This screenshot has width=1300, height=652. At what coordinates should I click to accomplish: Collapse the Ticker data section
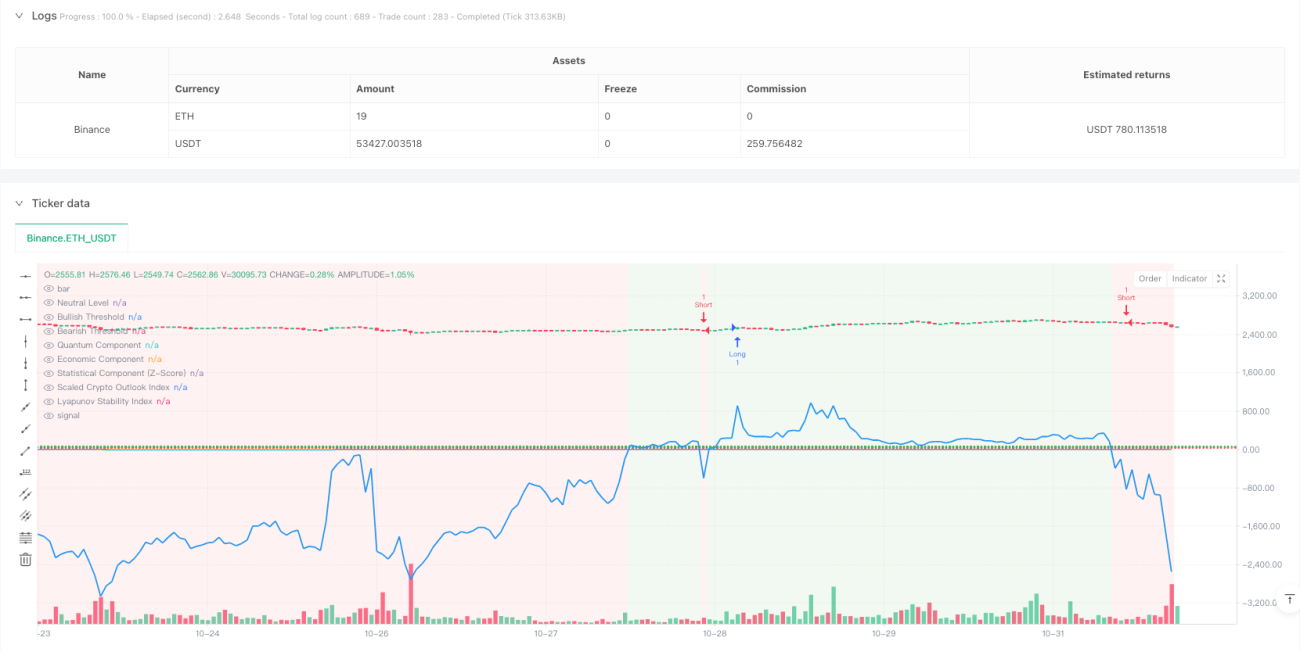[x=19, y=203]
